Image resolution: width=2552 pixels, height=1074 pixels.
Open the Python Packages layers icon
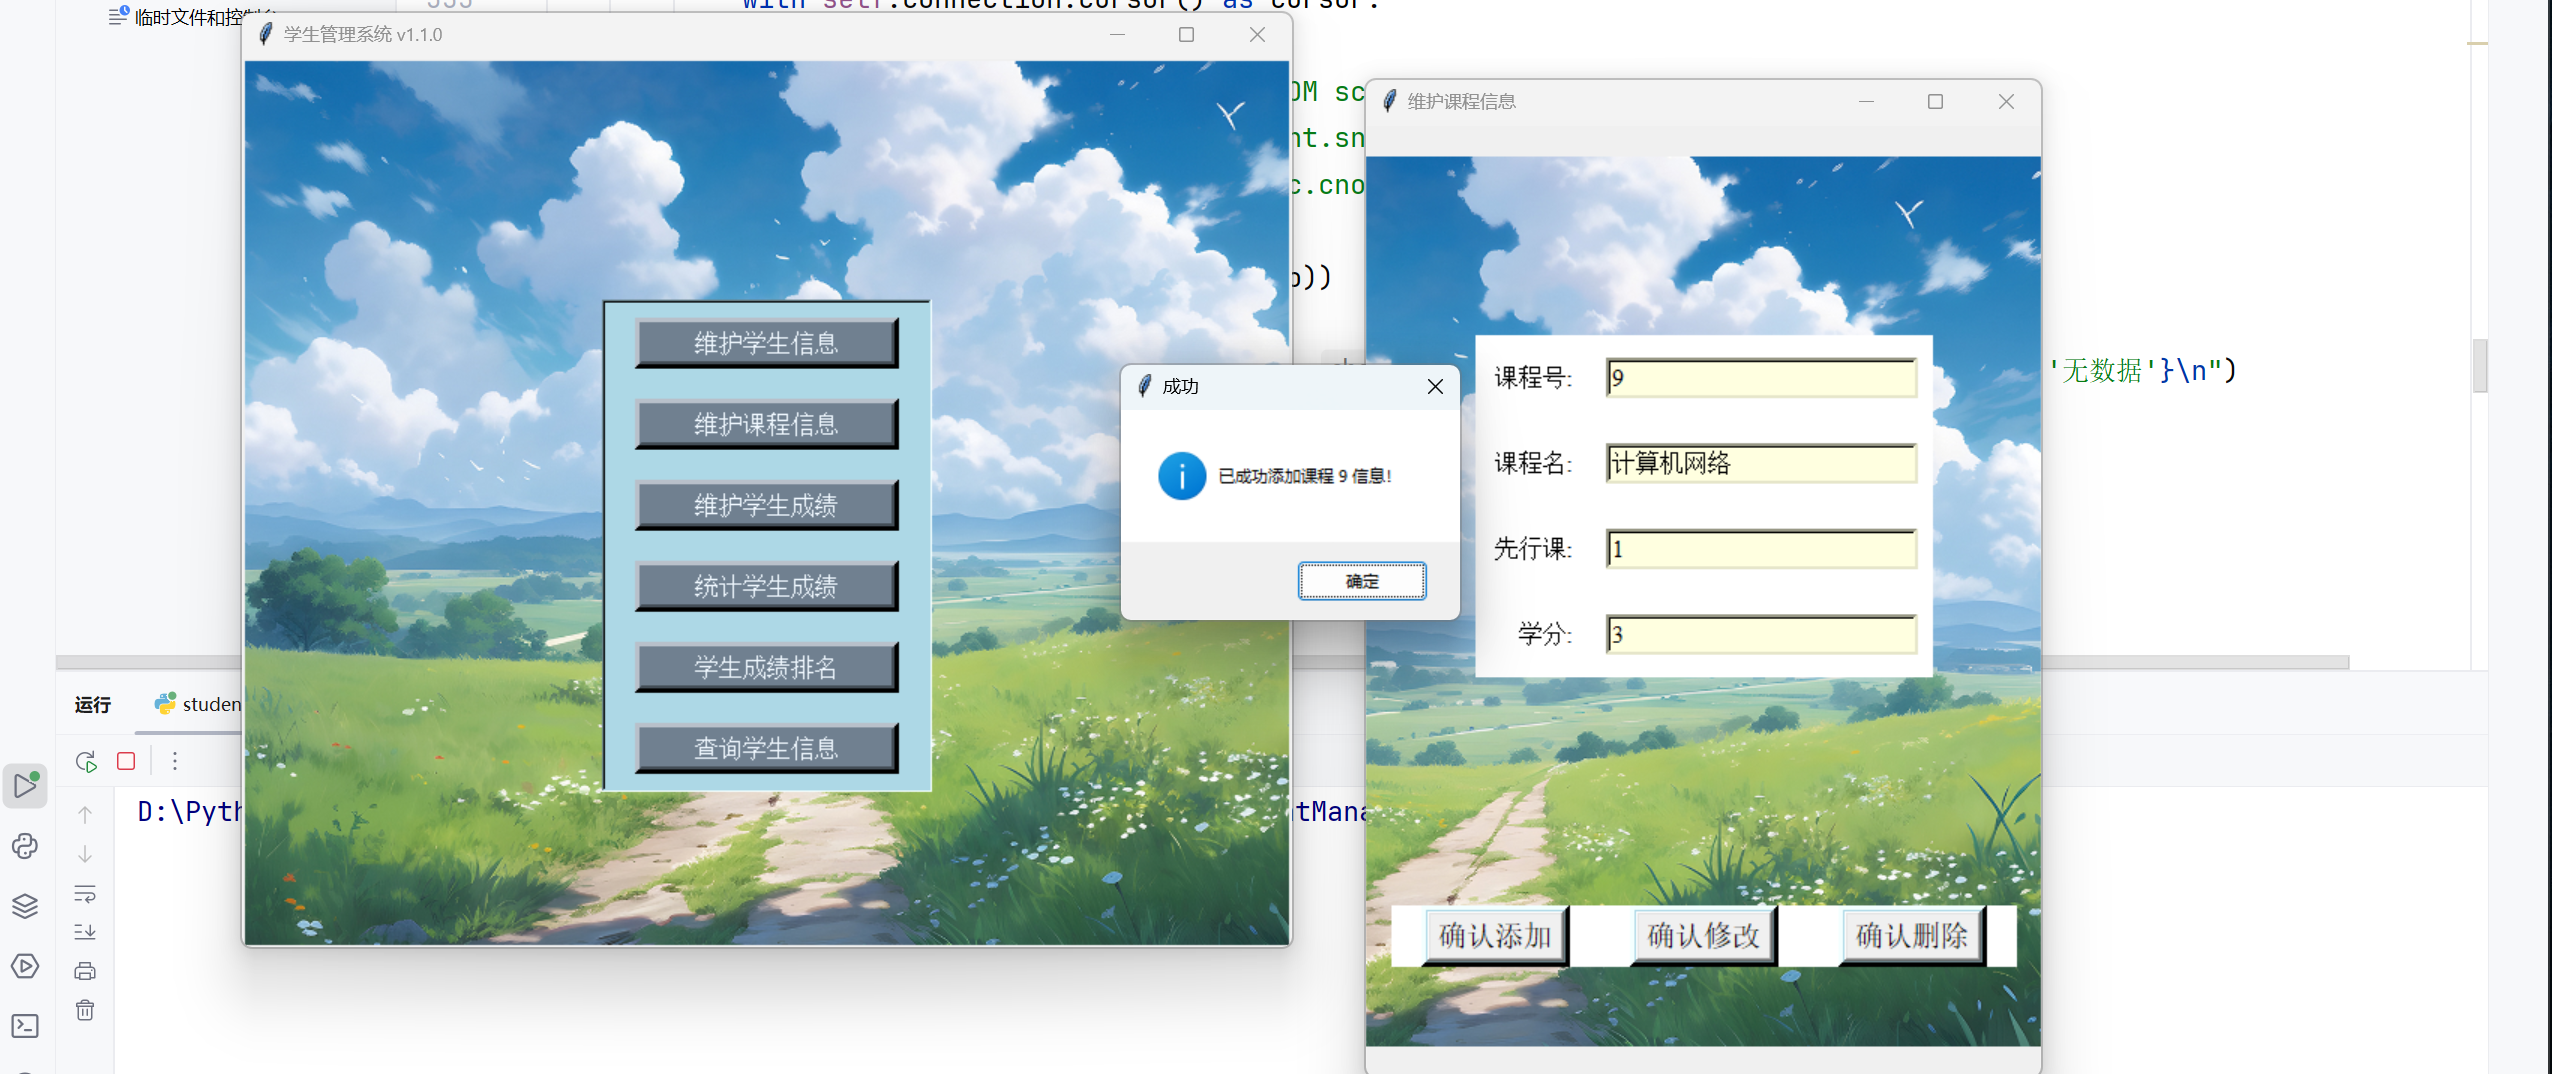click(x=25, y=906)
